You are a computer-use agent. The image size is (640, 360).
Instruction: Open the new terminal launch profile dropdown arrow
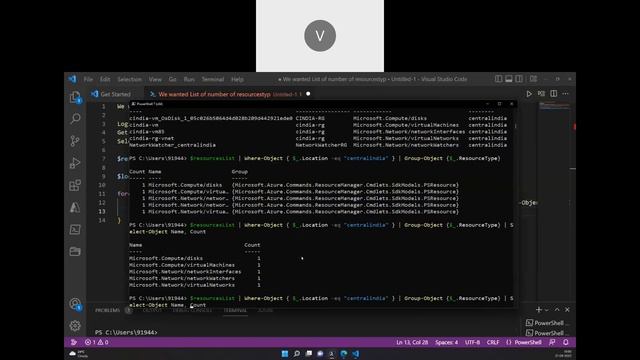547,310
